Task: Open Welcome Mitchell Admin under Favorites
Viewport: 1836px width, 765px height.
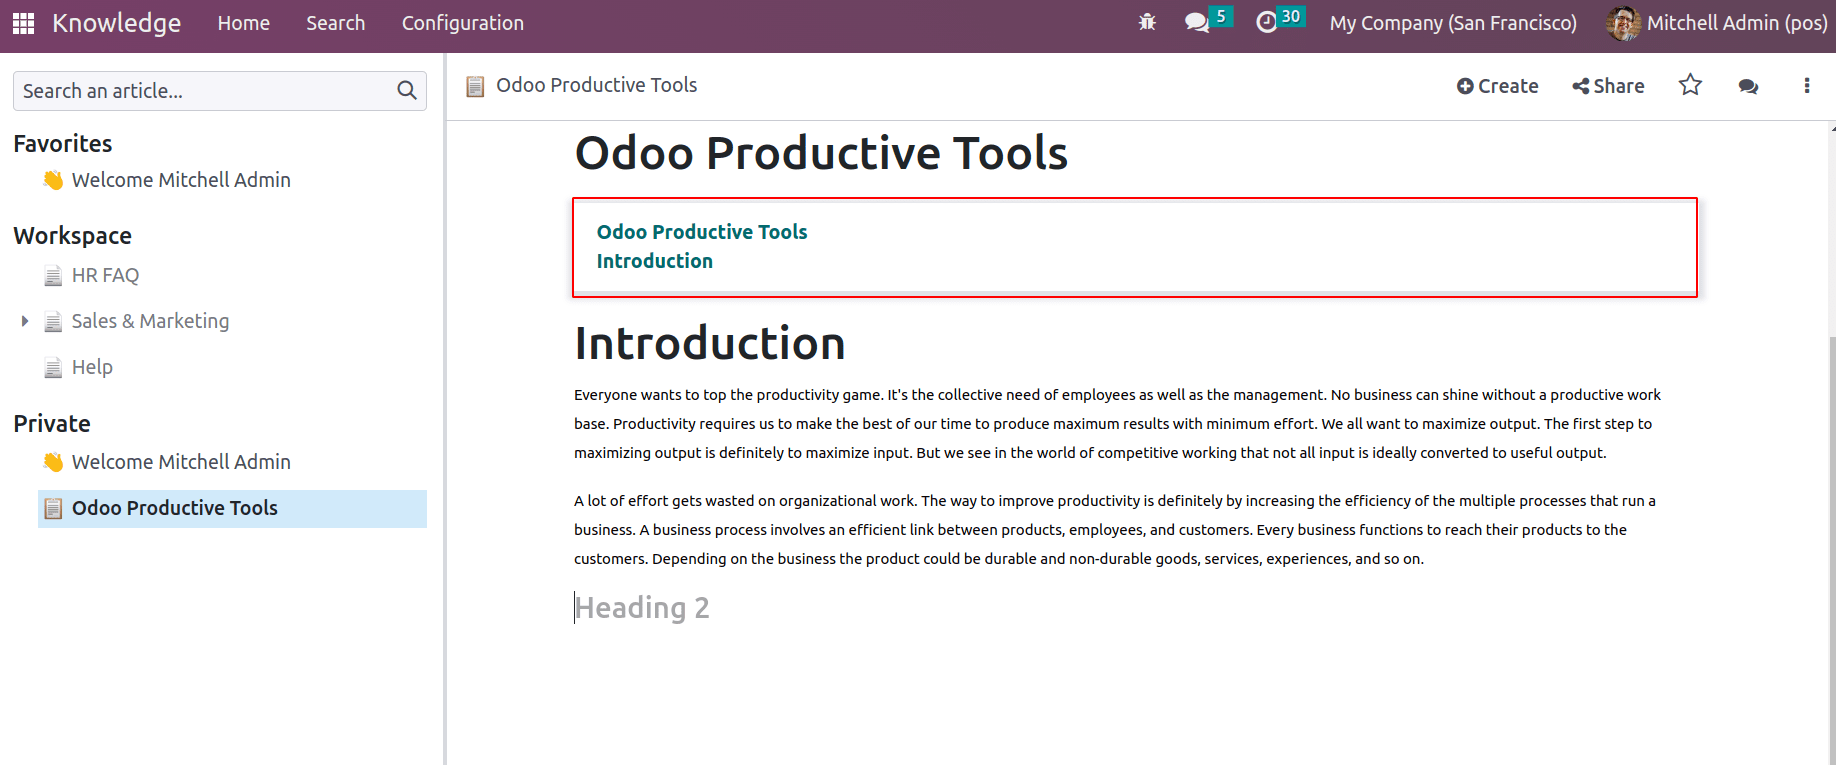Action: point(181,180)
